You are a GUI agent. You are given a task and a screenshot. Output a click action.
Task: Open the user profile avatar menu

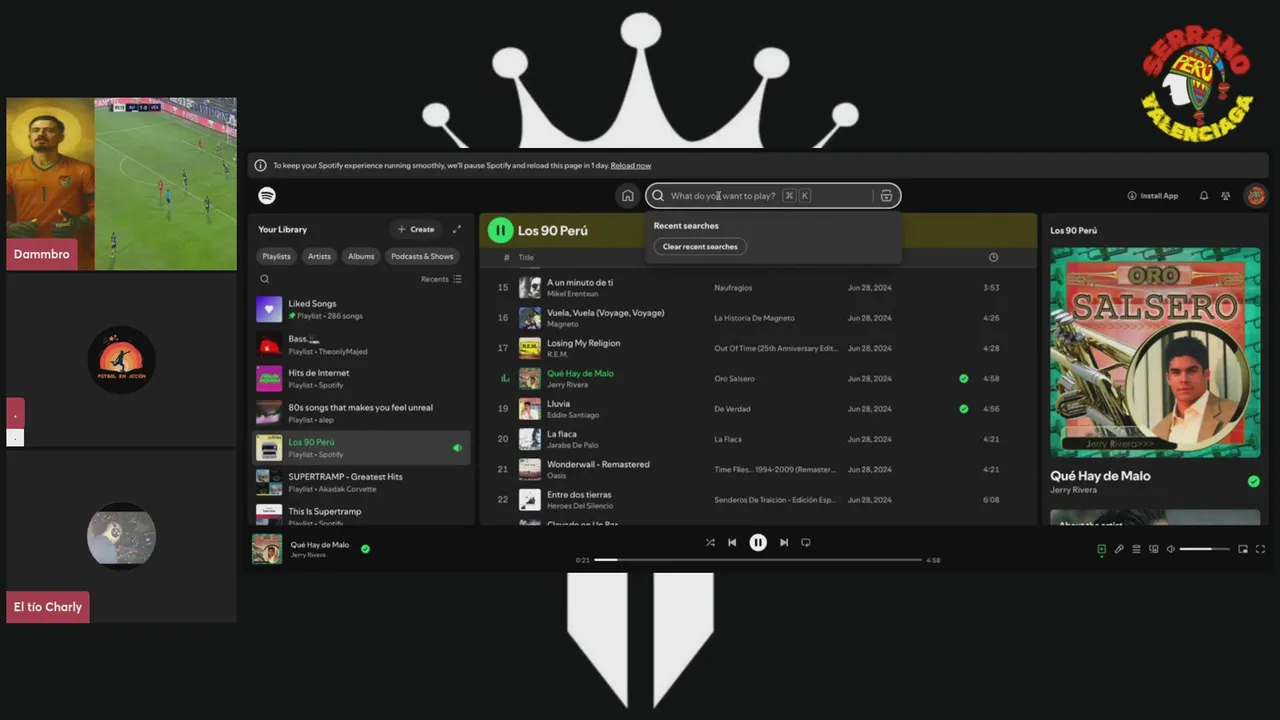pyautogui.click(x=1256, y=196)
